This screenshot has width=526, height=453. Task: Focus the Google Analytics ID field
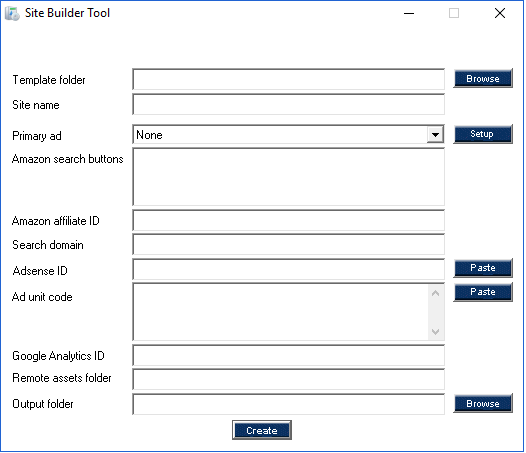pyautogui.click(x=288, y=355)
